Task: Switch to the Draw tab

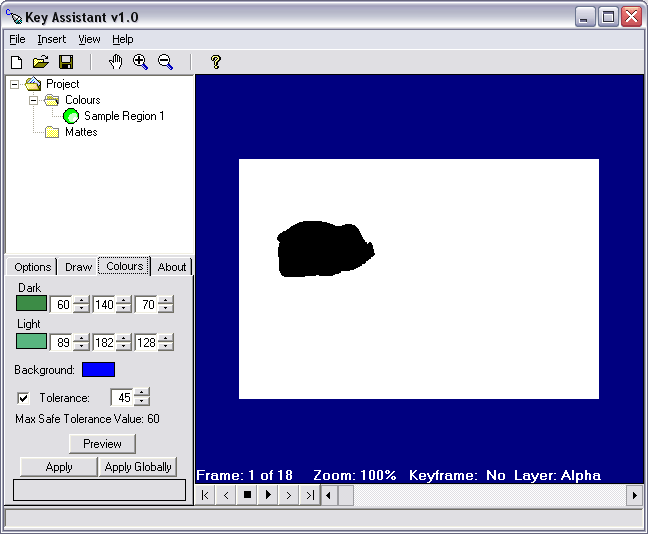Action: [78, 267]
